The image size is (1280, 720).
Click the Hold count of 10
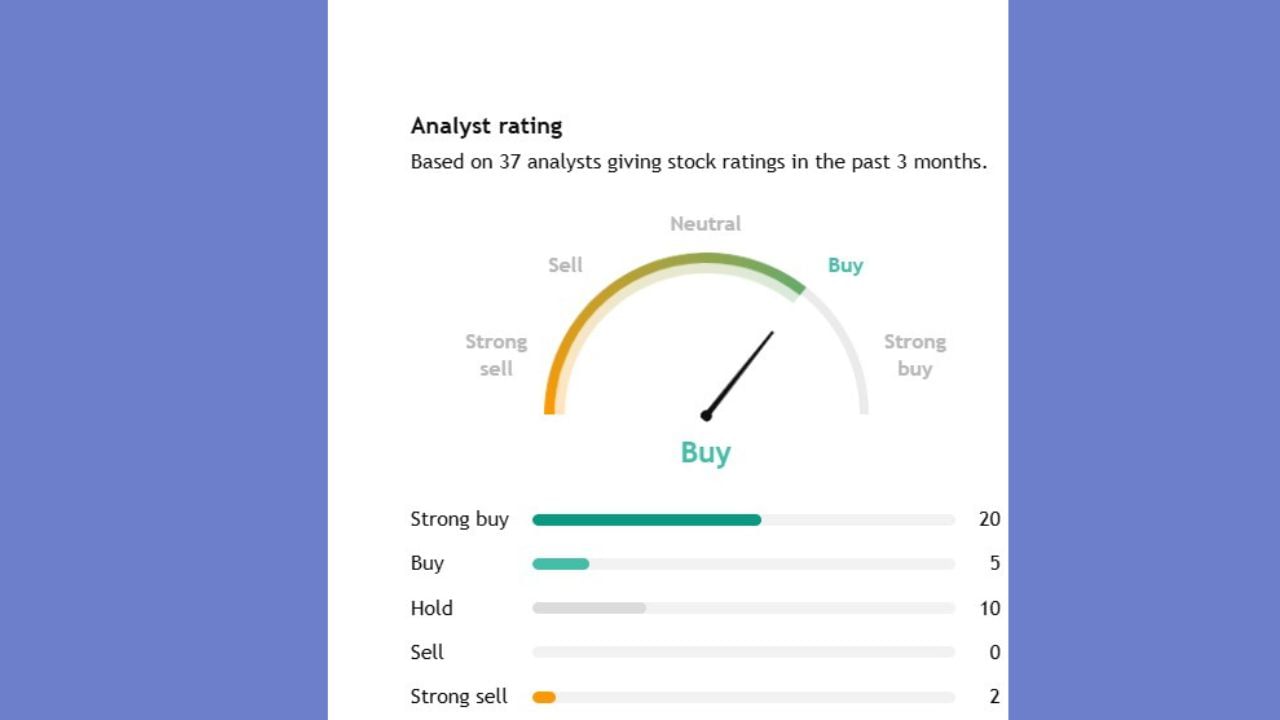989,608
